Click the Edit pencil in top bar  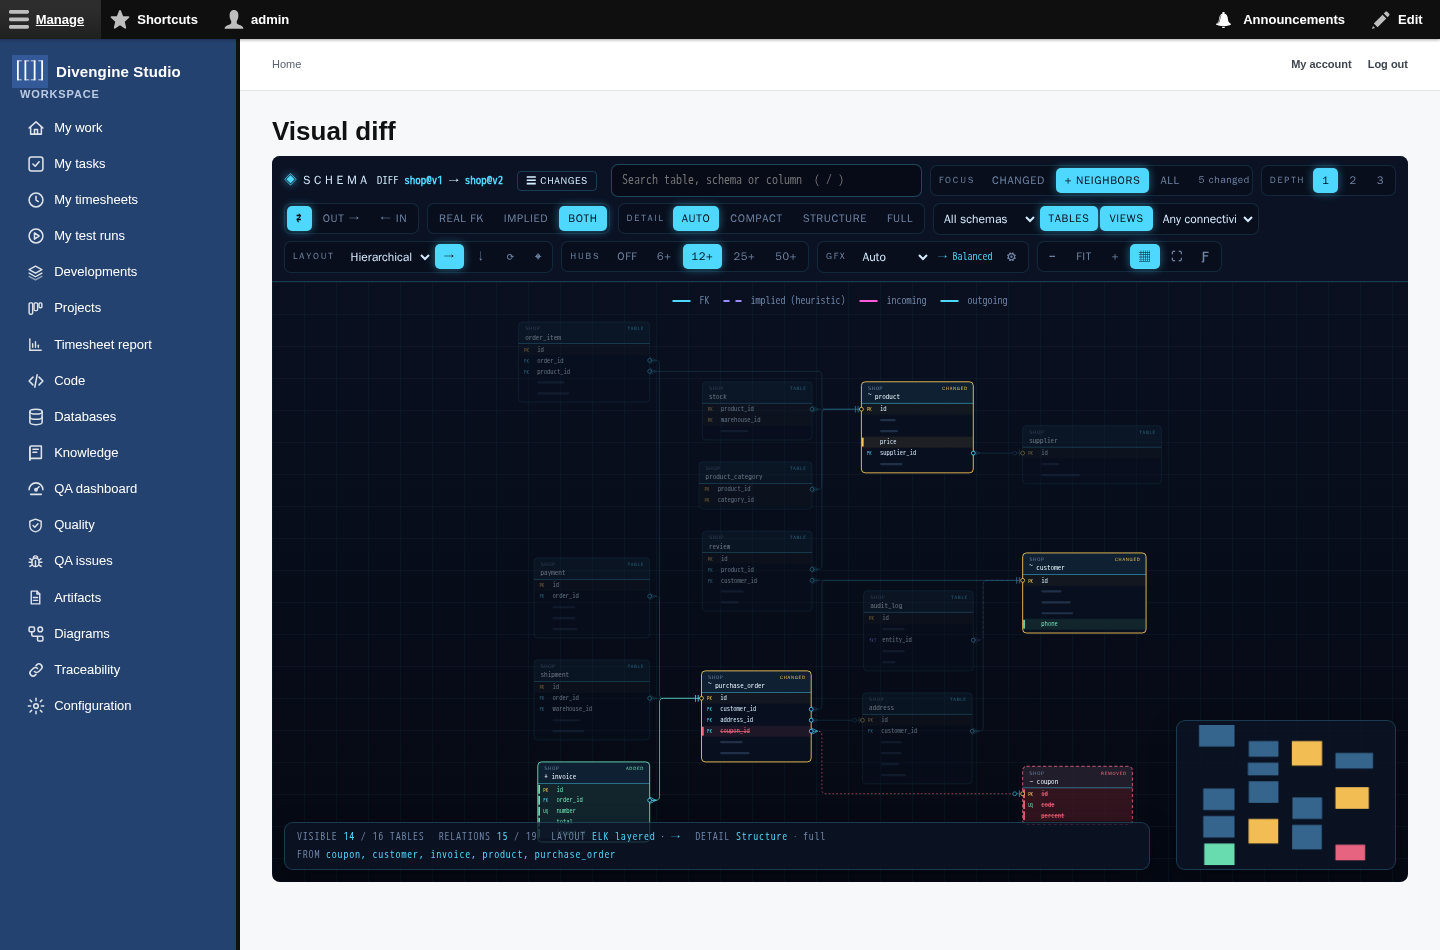coord(1398,20)
